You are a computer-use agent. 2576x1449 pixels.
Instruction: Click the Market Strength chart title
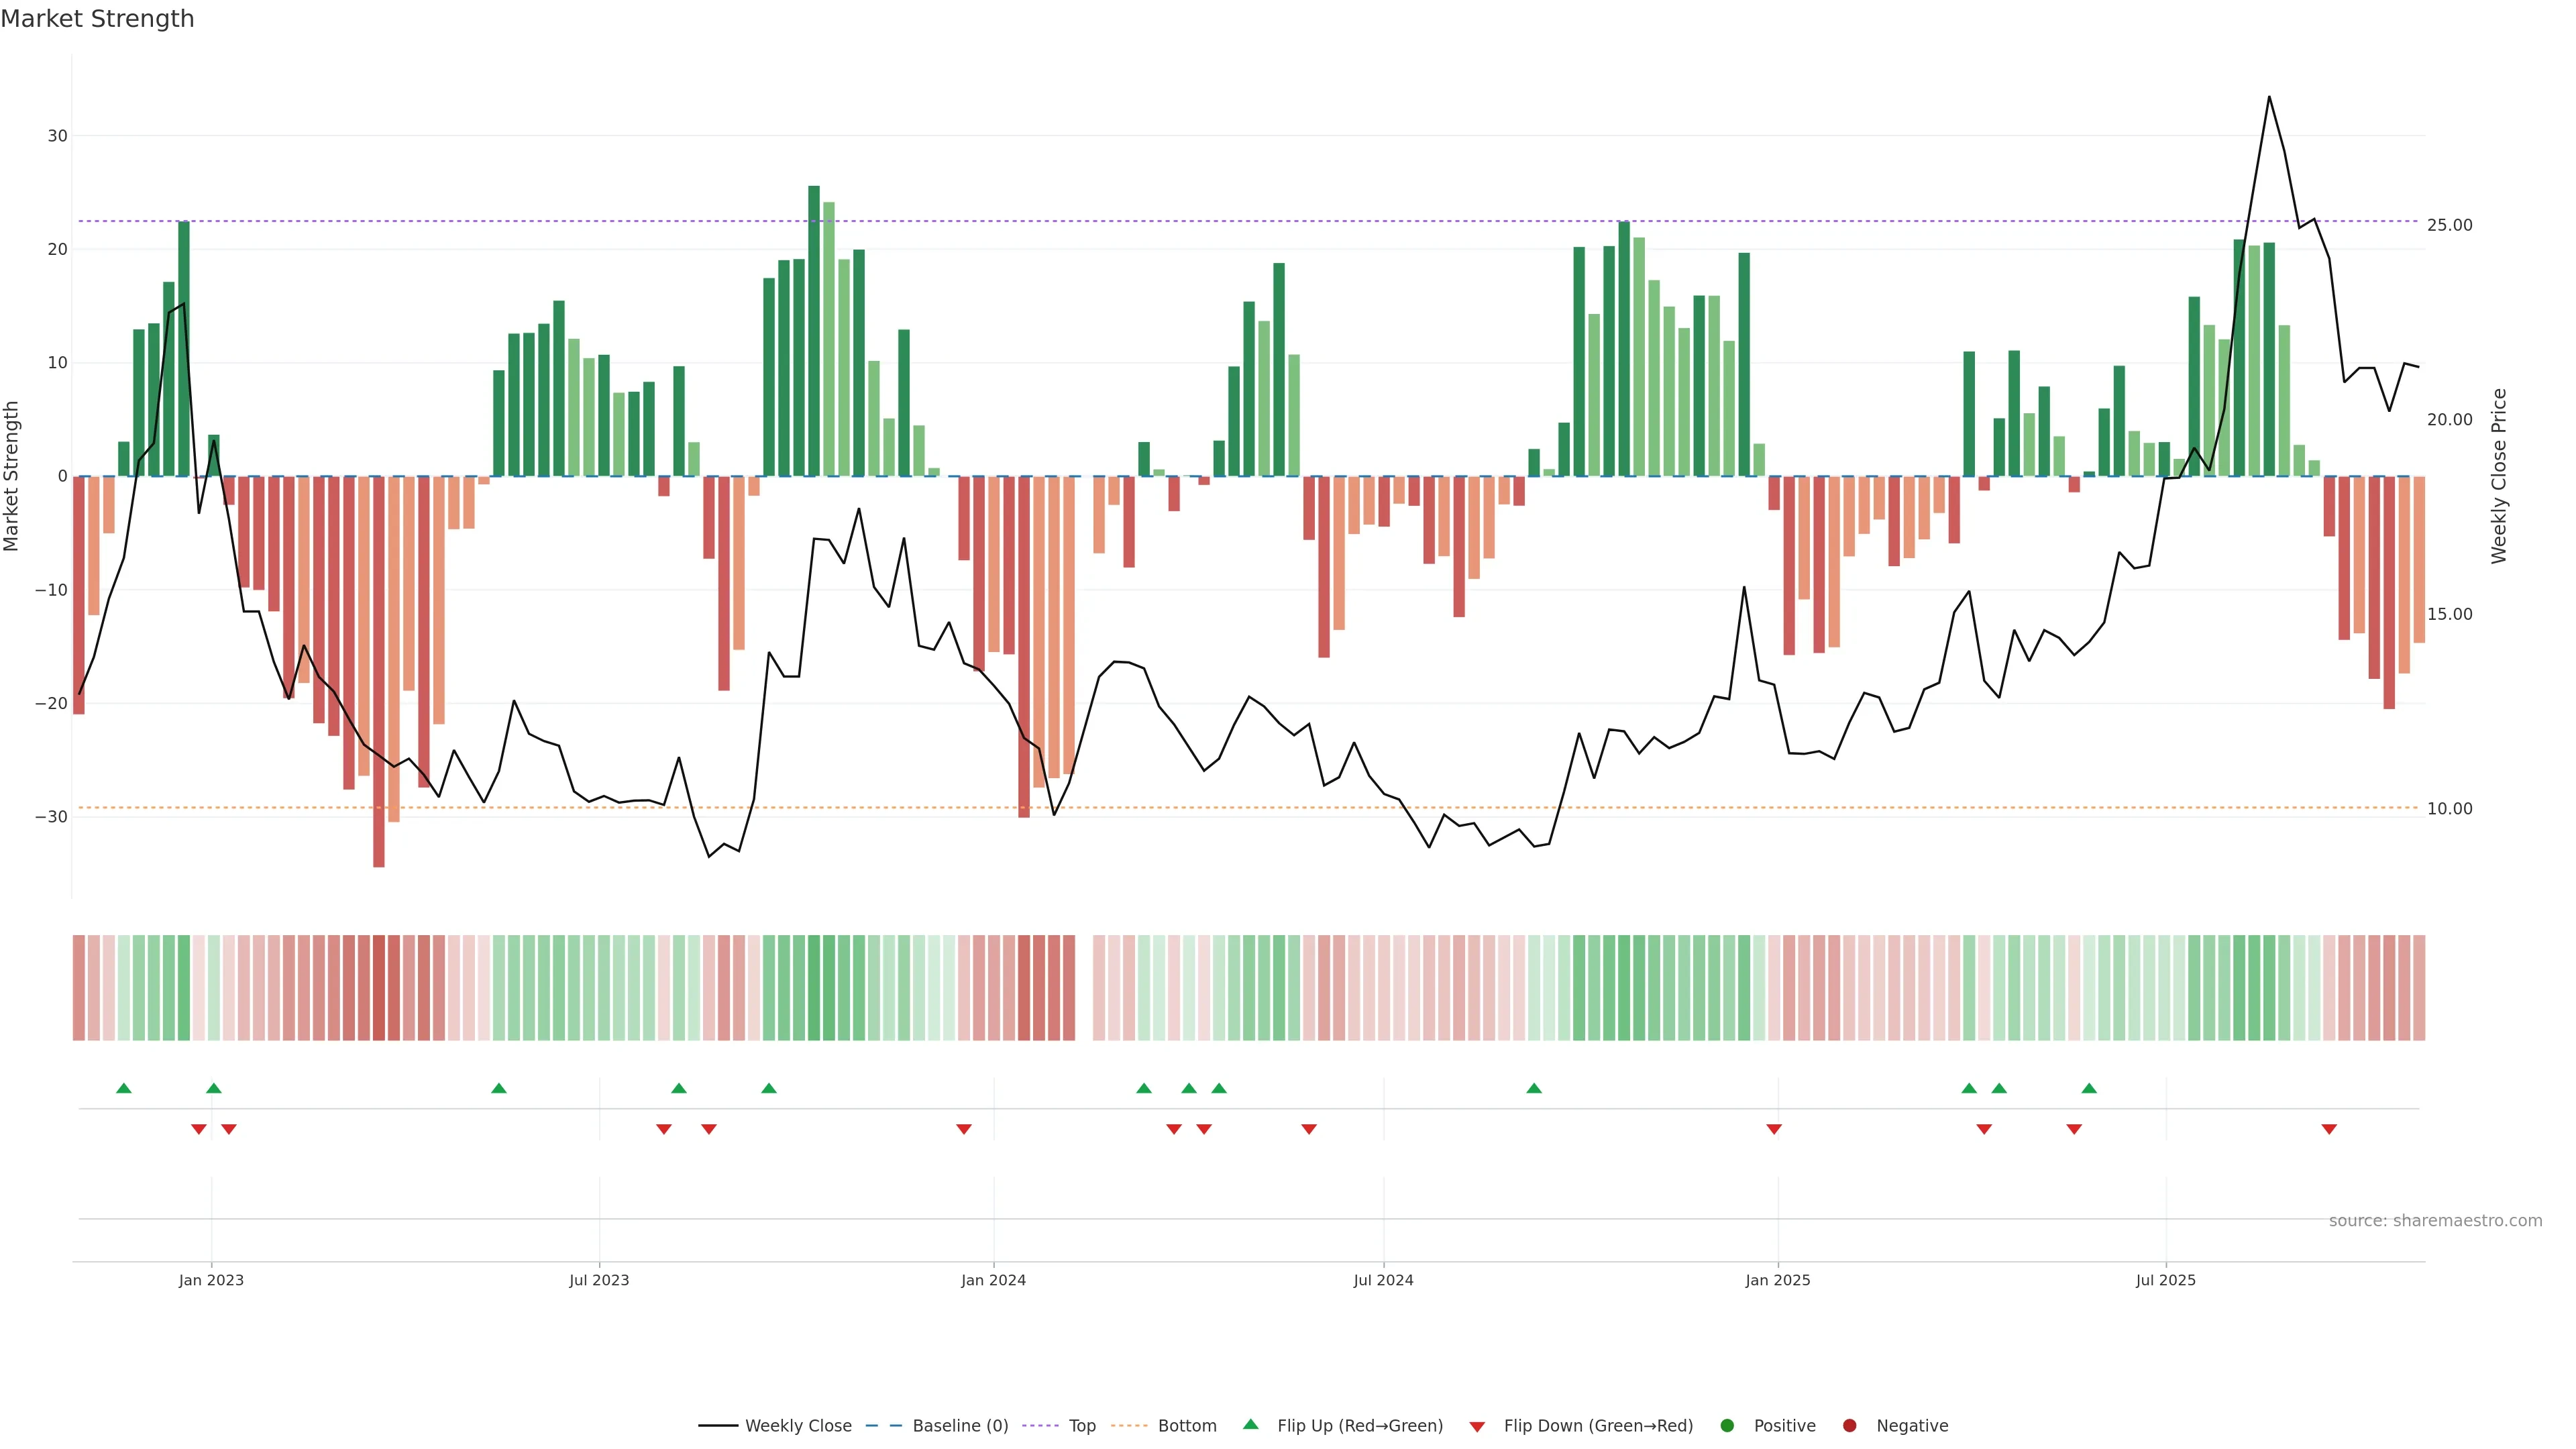(x=97, y=19)
